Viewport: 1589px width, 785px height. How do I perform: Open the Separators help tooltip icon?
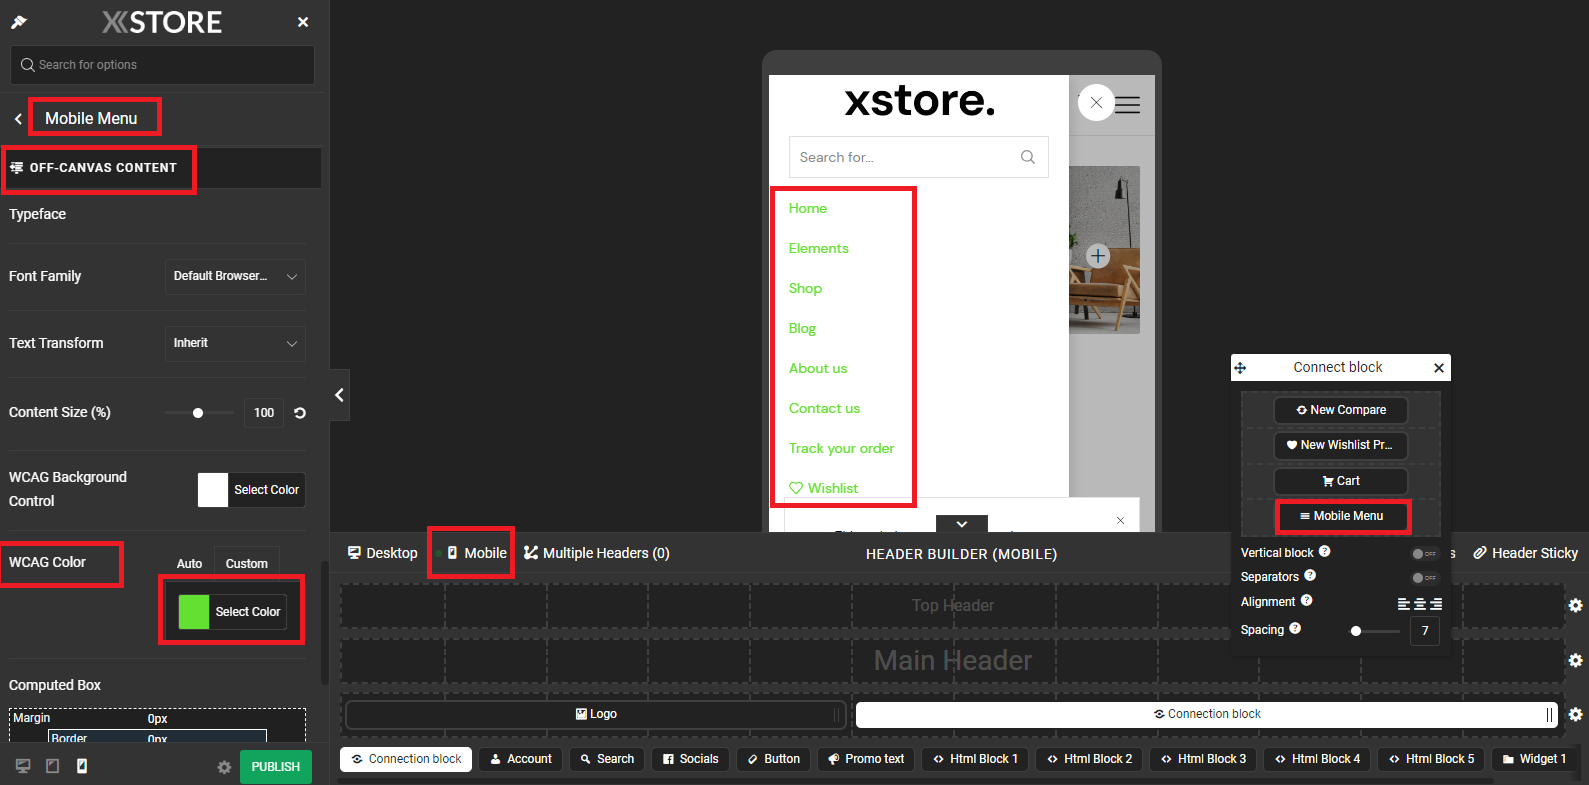[1310, 575]
